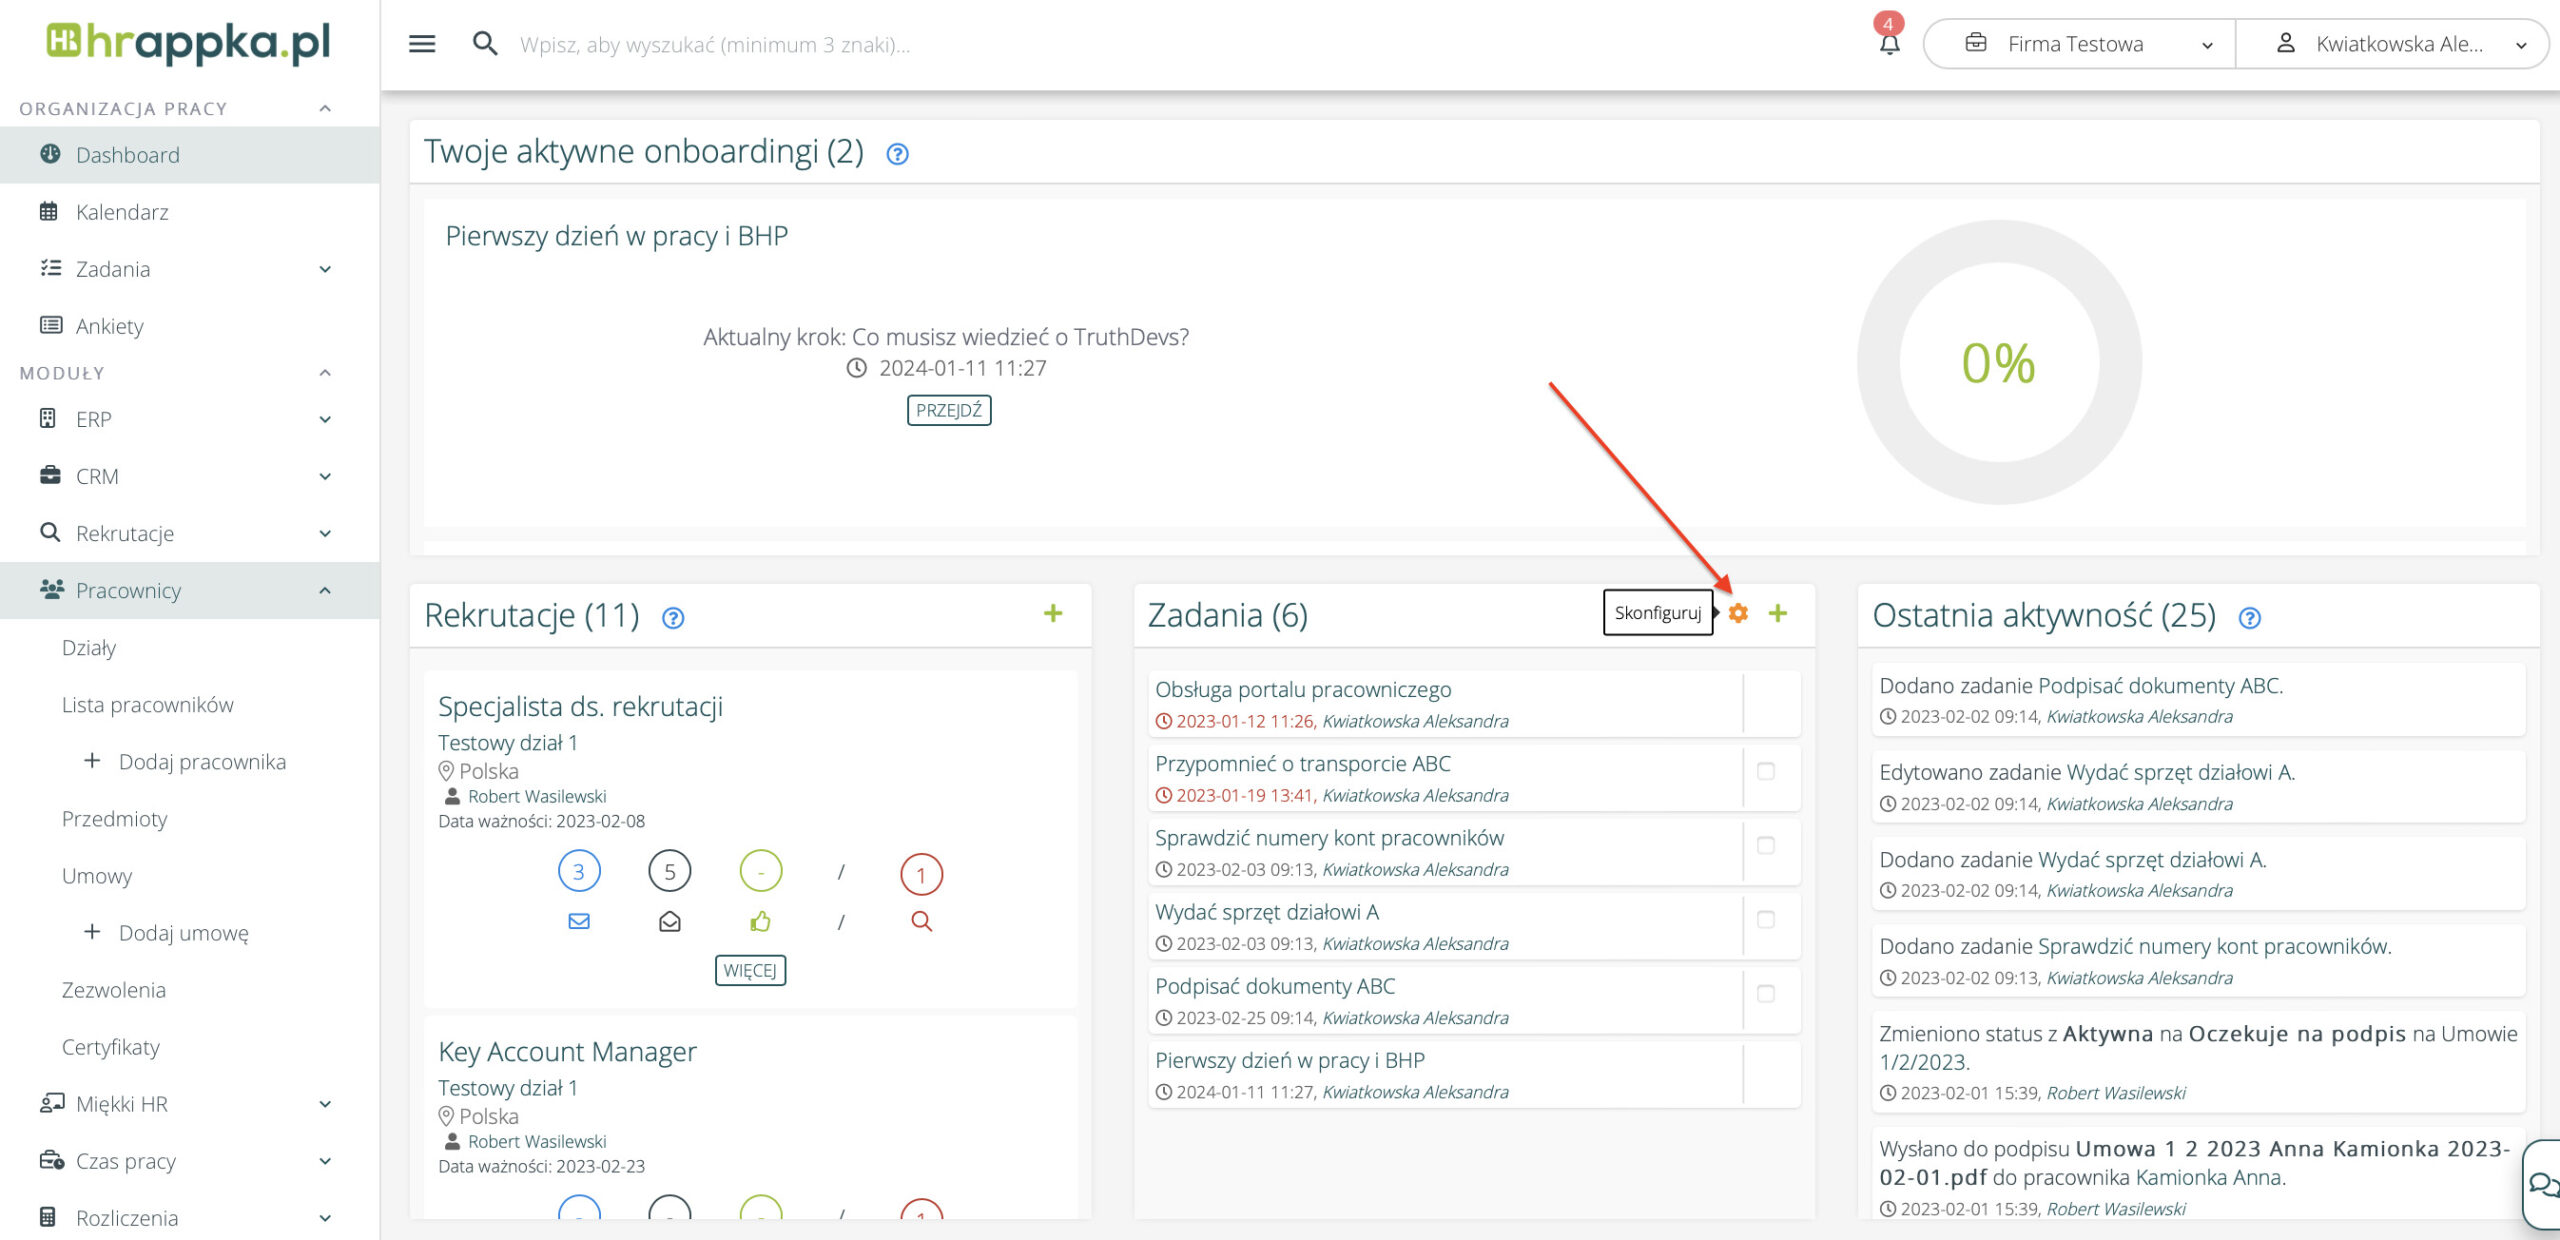Viewport: 2560px width, 1240px height.
Task: Click the red magnifier icon under Specjalista
Action: [x=921, y=921]
